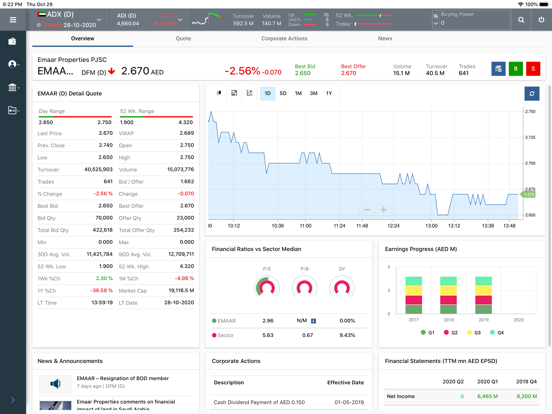This screenshot has height=414, width=552.
Task: Select the 1M chart period
Action: pos(299,93)
